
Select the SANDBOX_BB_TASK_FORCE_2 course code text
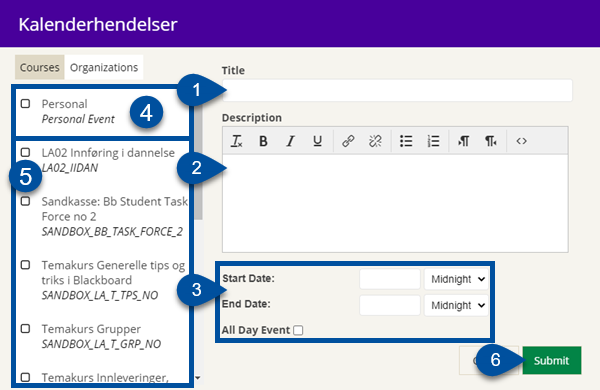click(x=112, y=232)
